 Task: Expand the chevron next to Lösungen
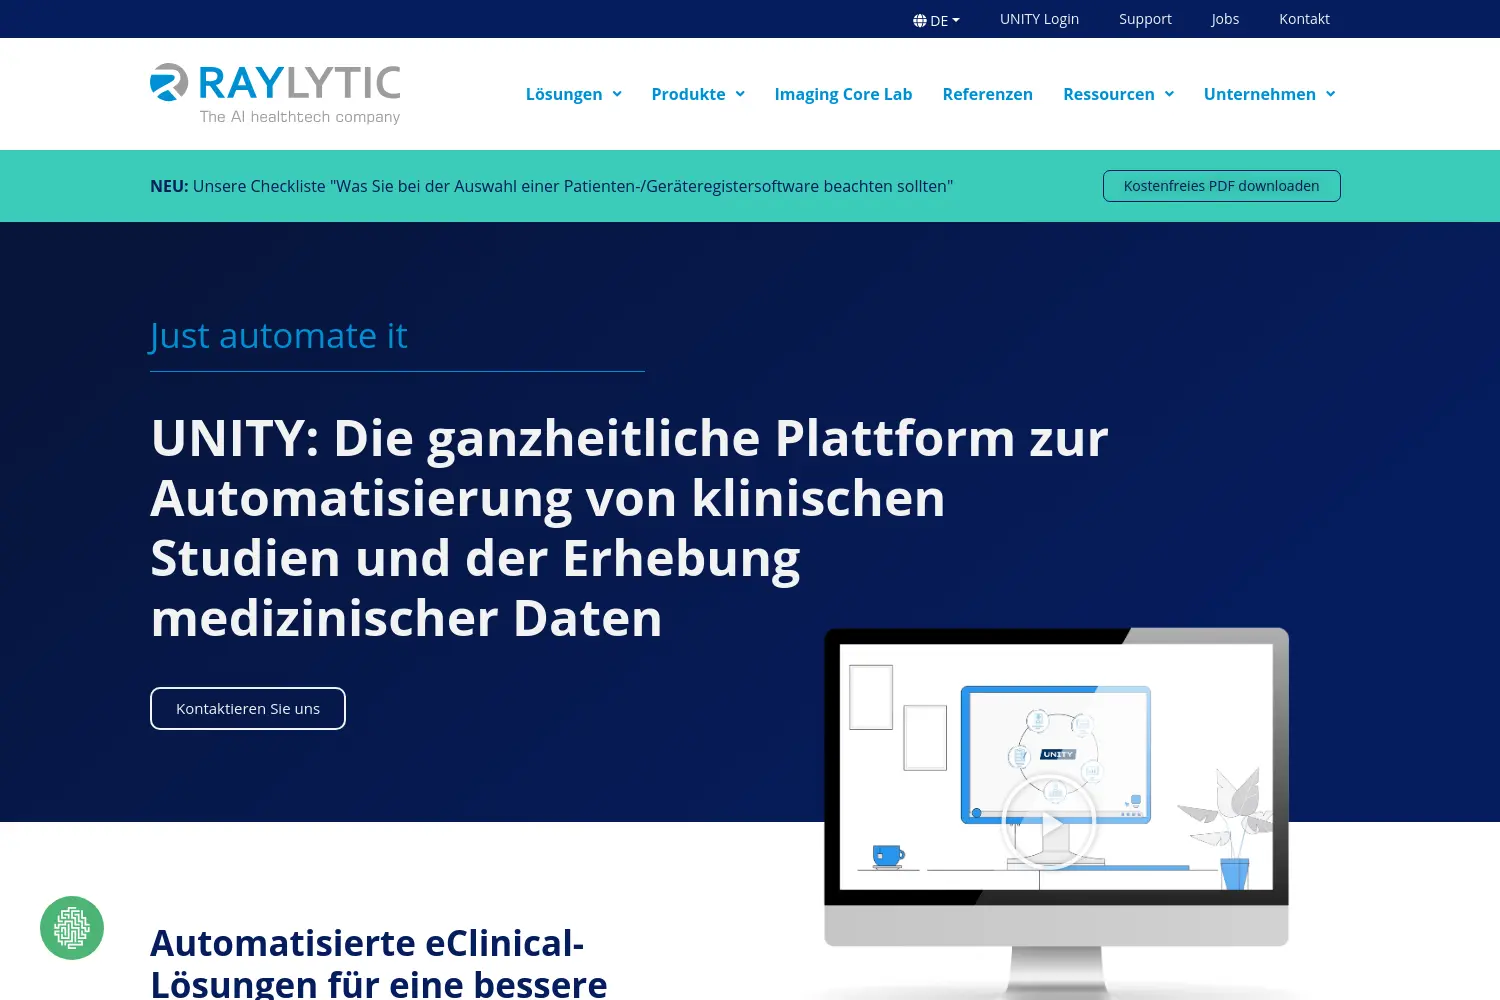tap(617, 94)
